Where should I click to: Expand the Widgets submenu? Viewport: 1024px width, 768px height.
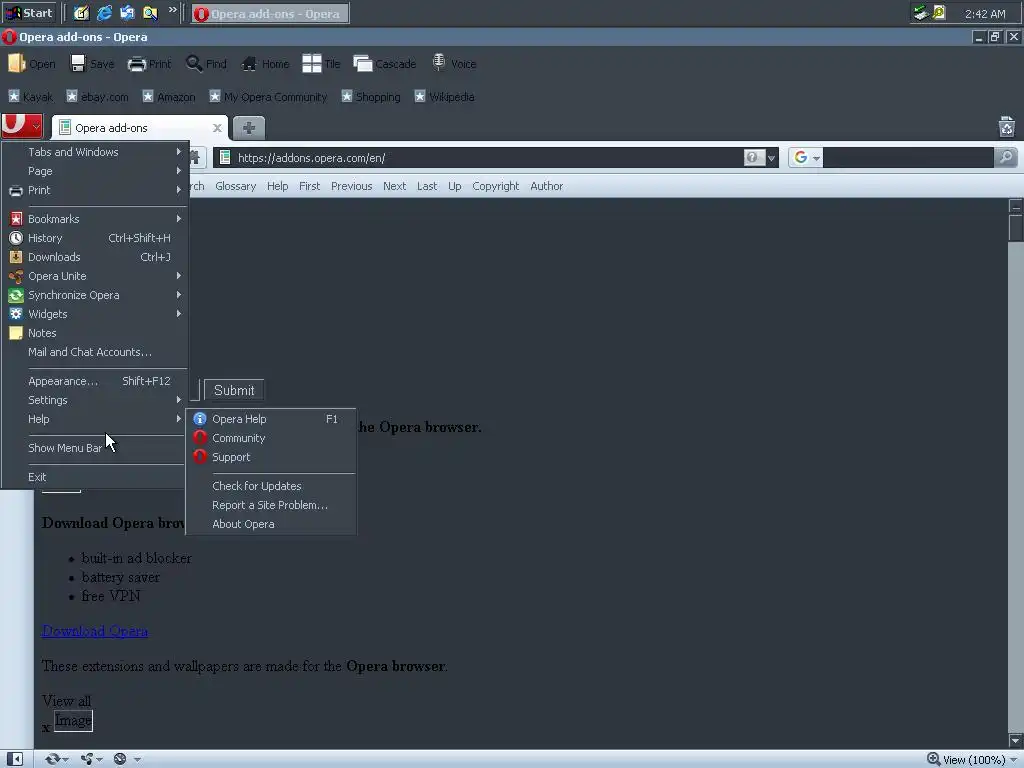(95, 313)
